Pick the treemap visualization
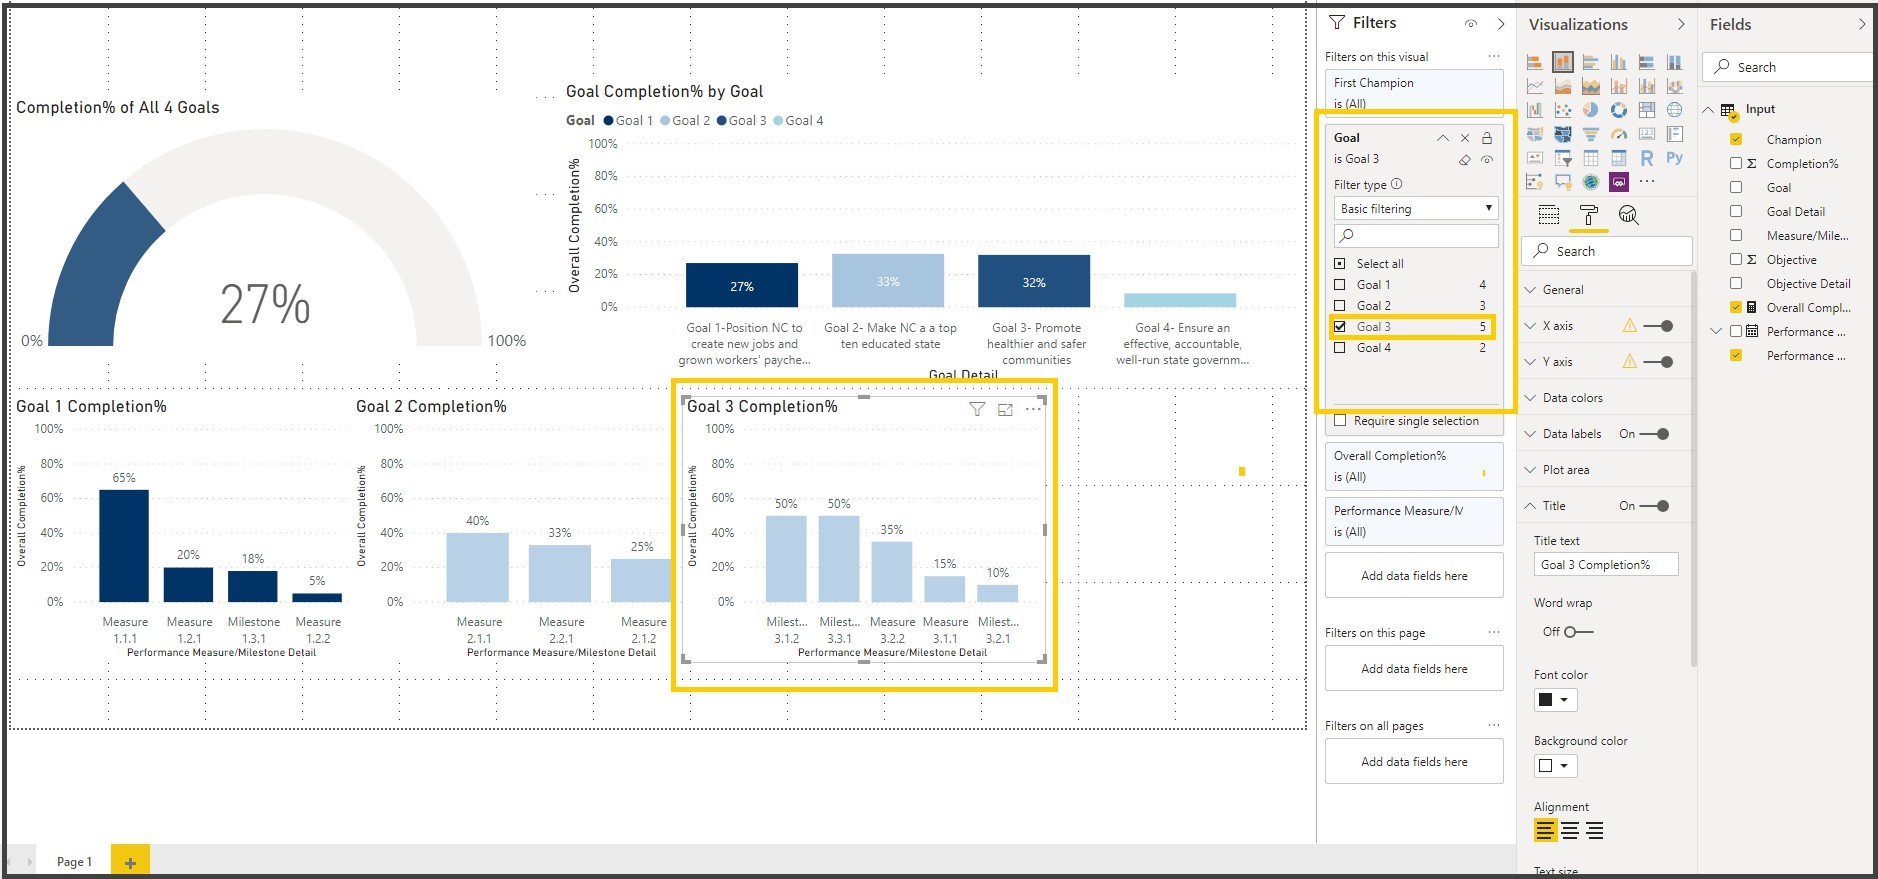 (1647, 110)
